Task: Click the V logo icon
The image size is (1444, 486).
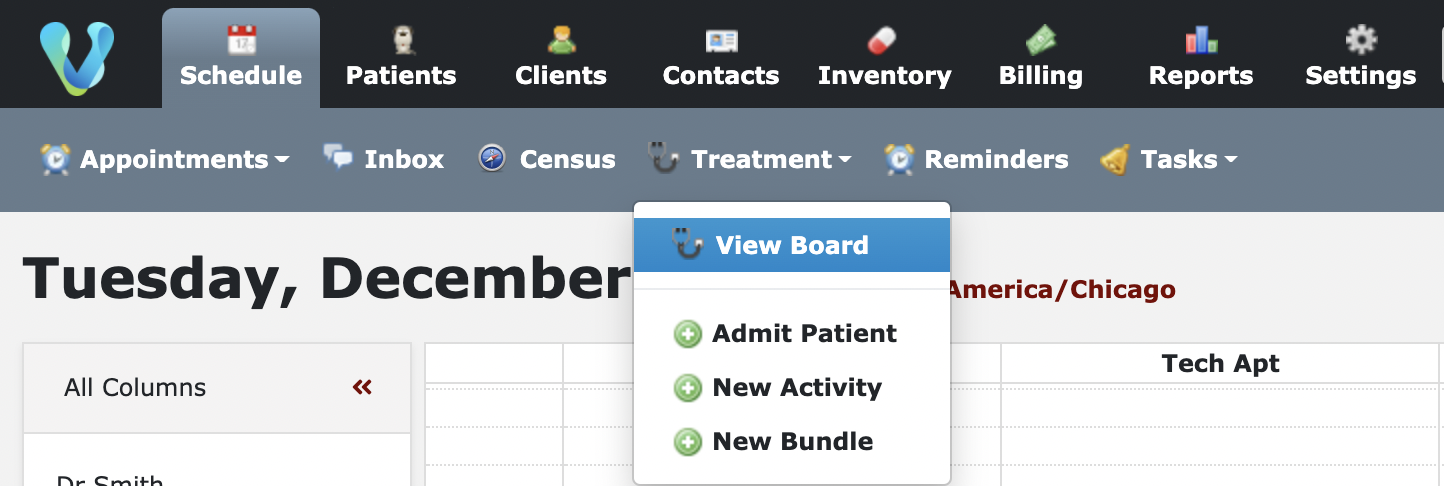Action: pyautogui.click(x=77, y=56)
